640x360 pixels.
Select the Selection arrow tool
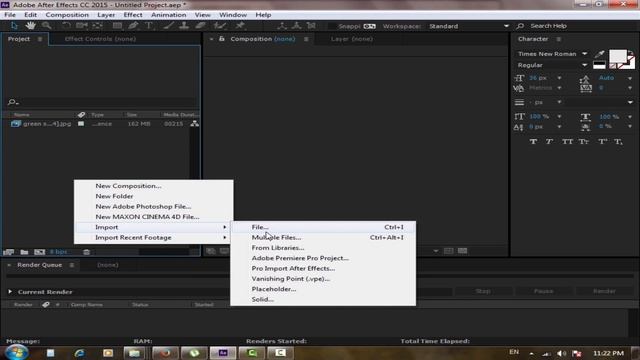coord(14,26)
